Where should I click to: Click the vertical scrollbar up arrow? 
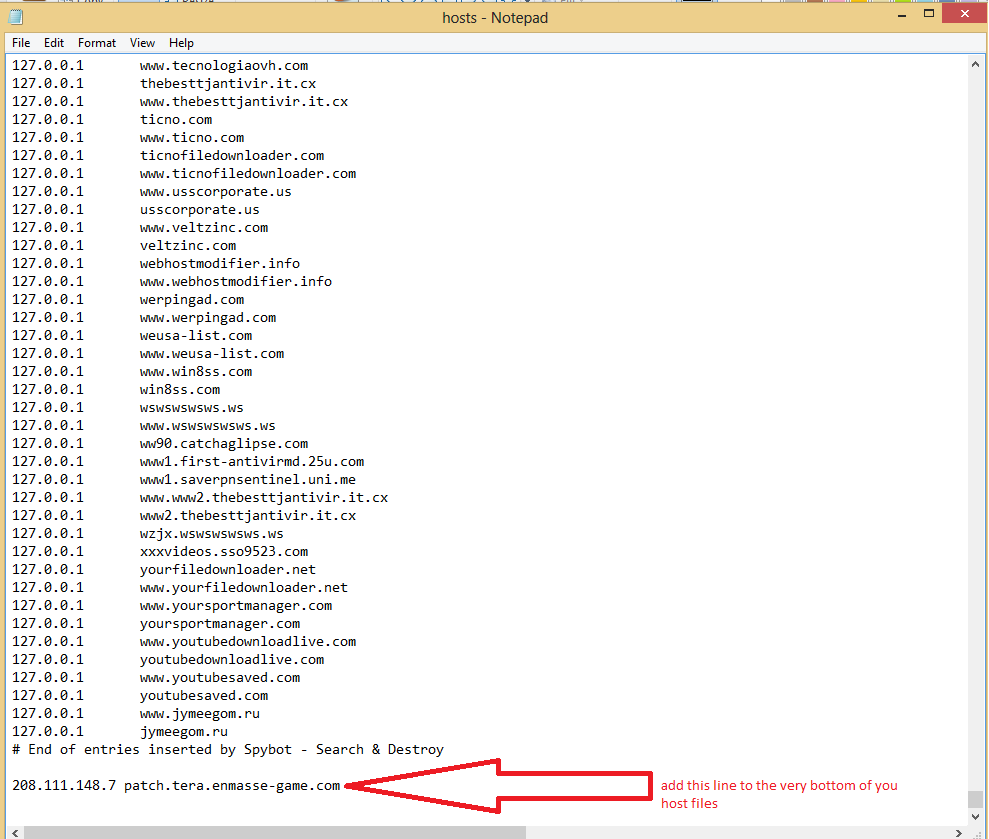[x=975, y=64]
